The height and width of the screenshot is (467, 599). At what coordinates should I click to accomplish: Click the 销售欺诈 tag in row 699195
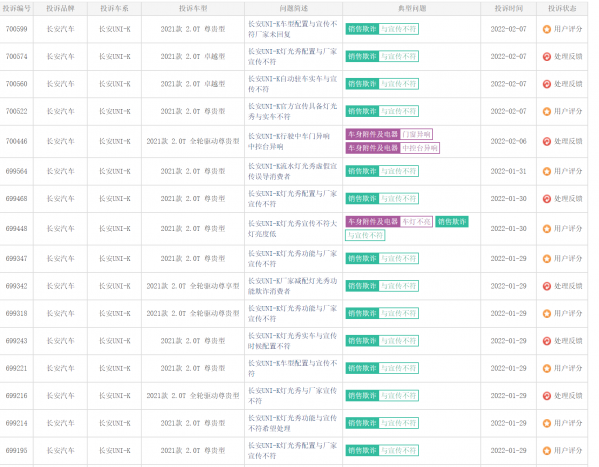coord(362,451)
